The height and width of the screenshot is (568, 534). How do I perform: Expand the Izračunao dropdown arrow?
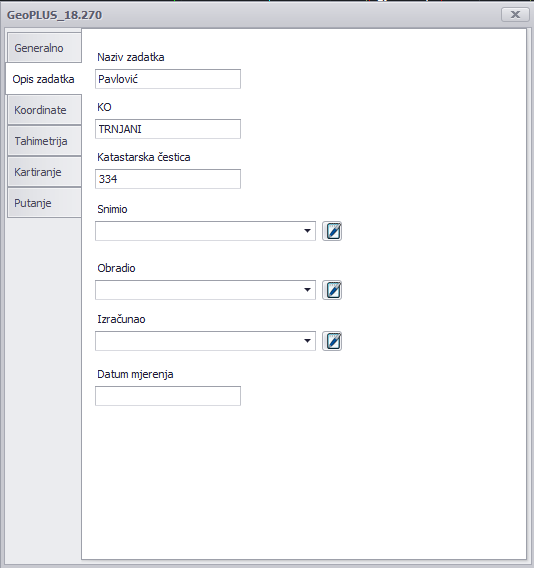click(x=307, y=341)
